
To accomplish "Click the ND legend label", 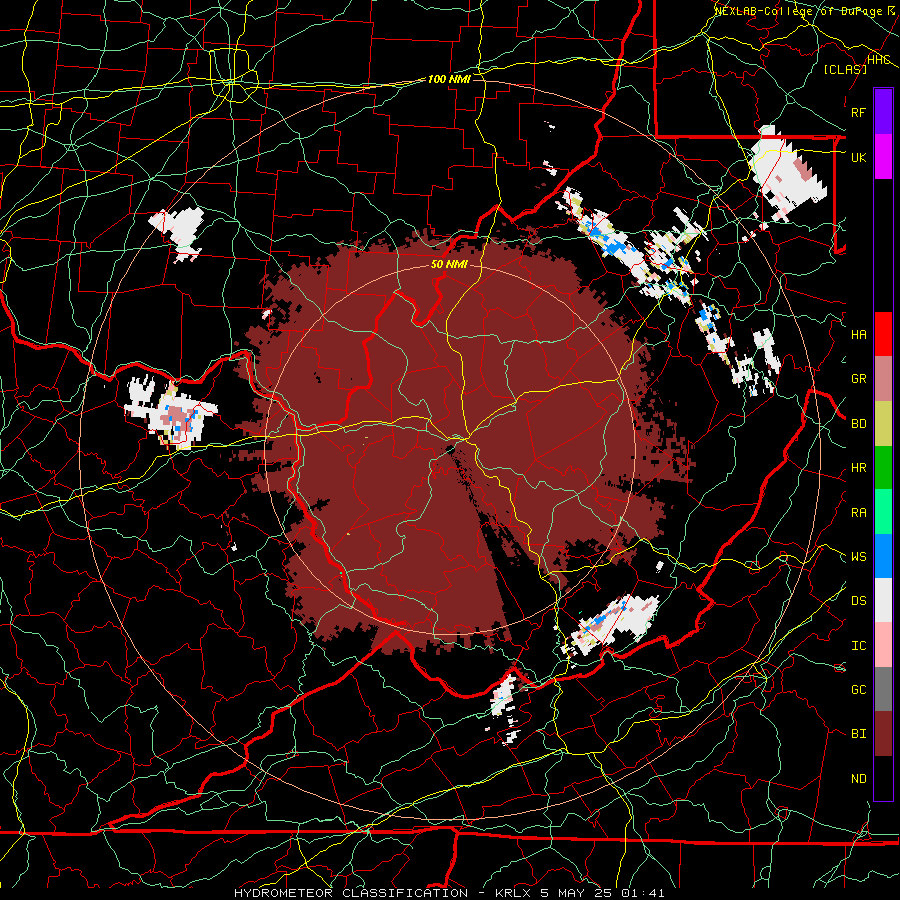I will pos(858,779).
